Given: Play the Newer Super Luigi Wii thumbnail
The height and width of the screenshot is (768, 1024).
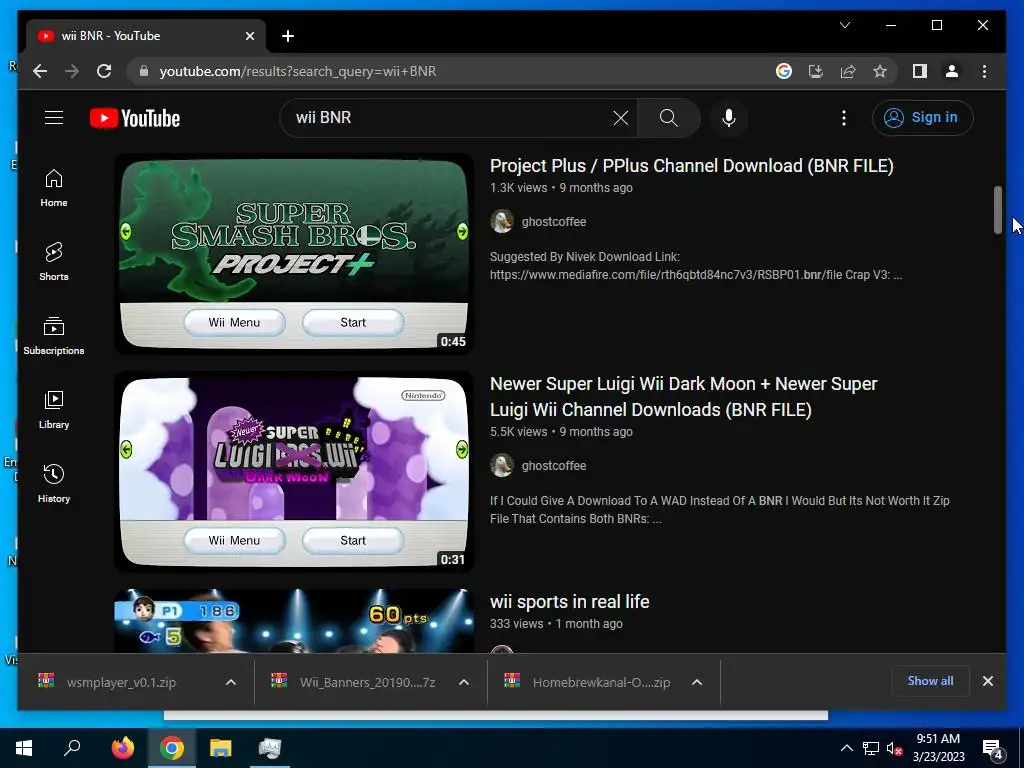Looking at the screenshot, I should [x=294, y=472].
